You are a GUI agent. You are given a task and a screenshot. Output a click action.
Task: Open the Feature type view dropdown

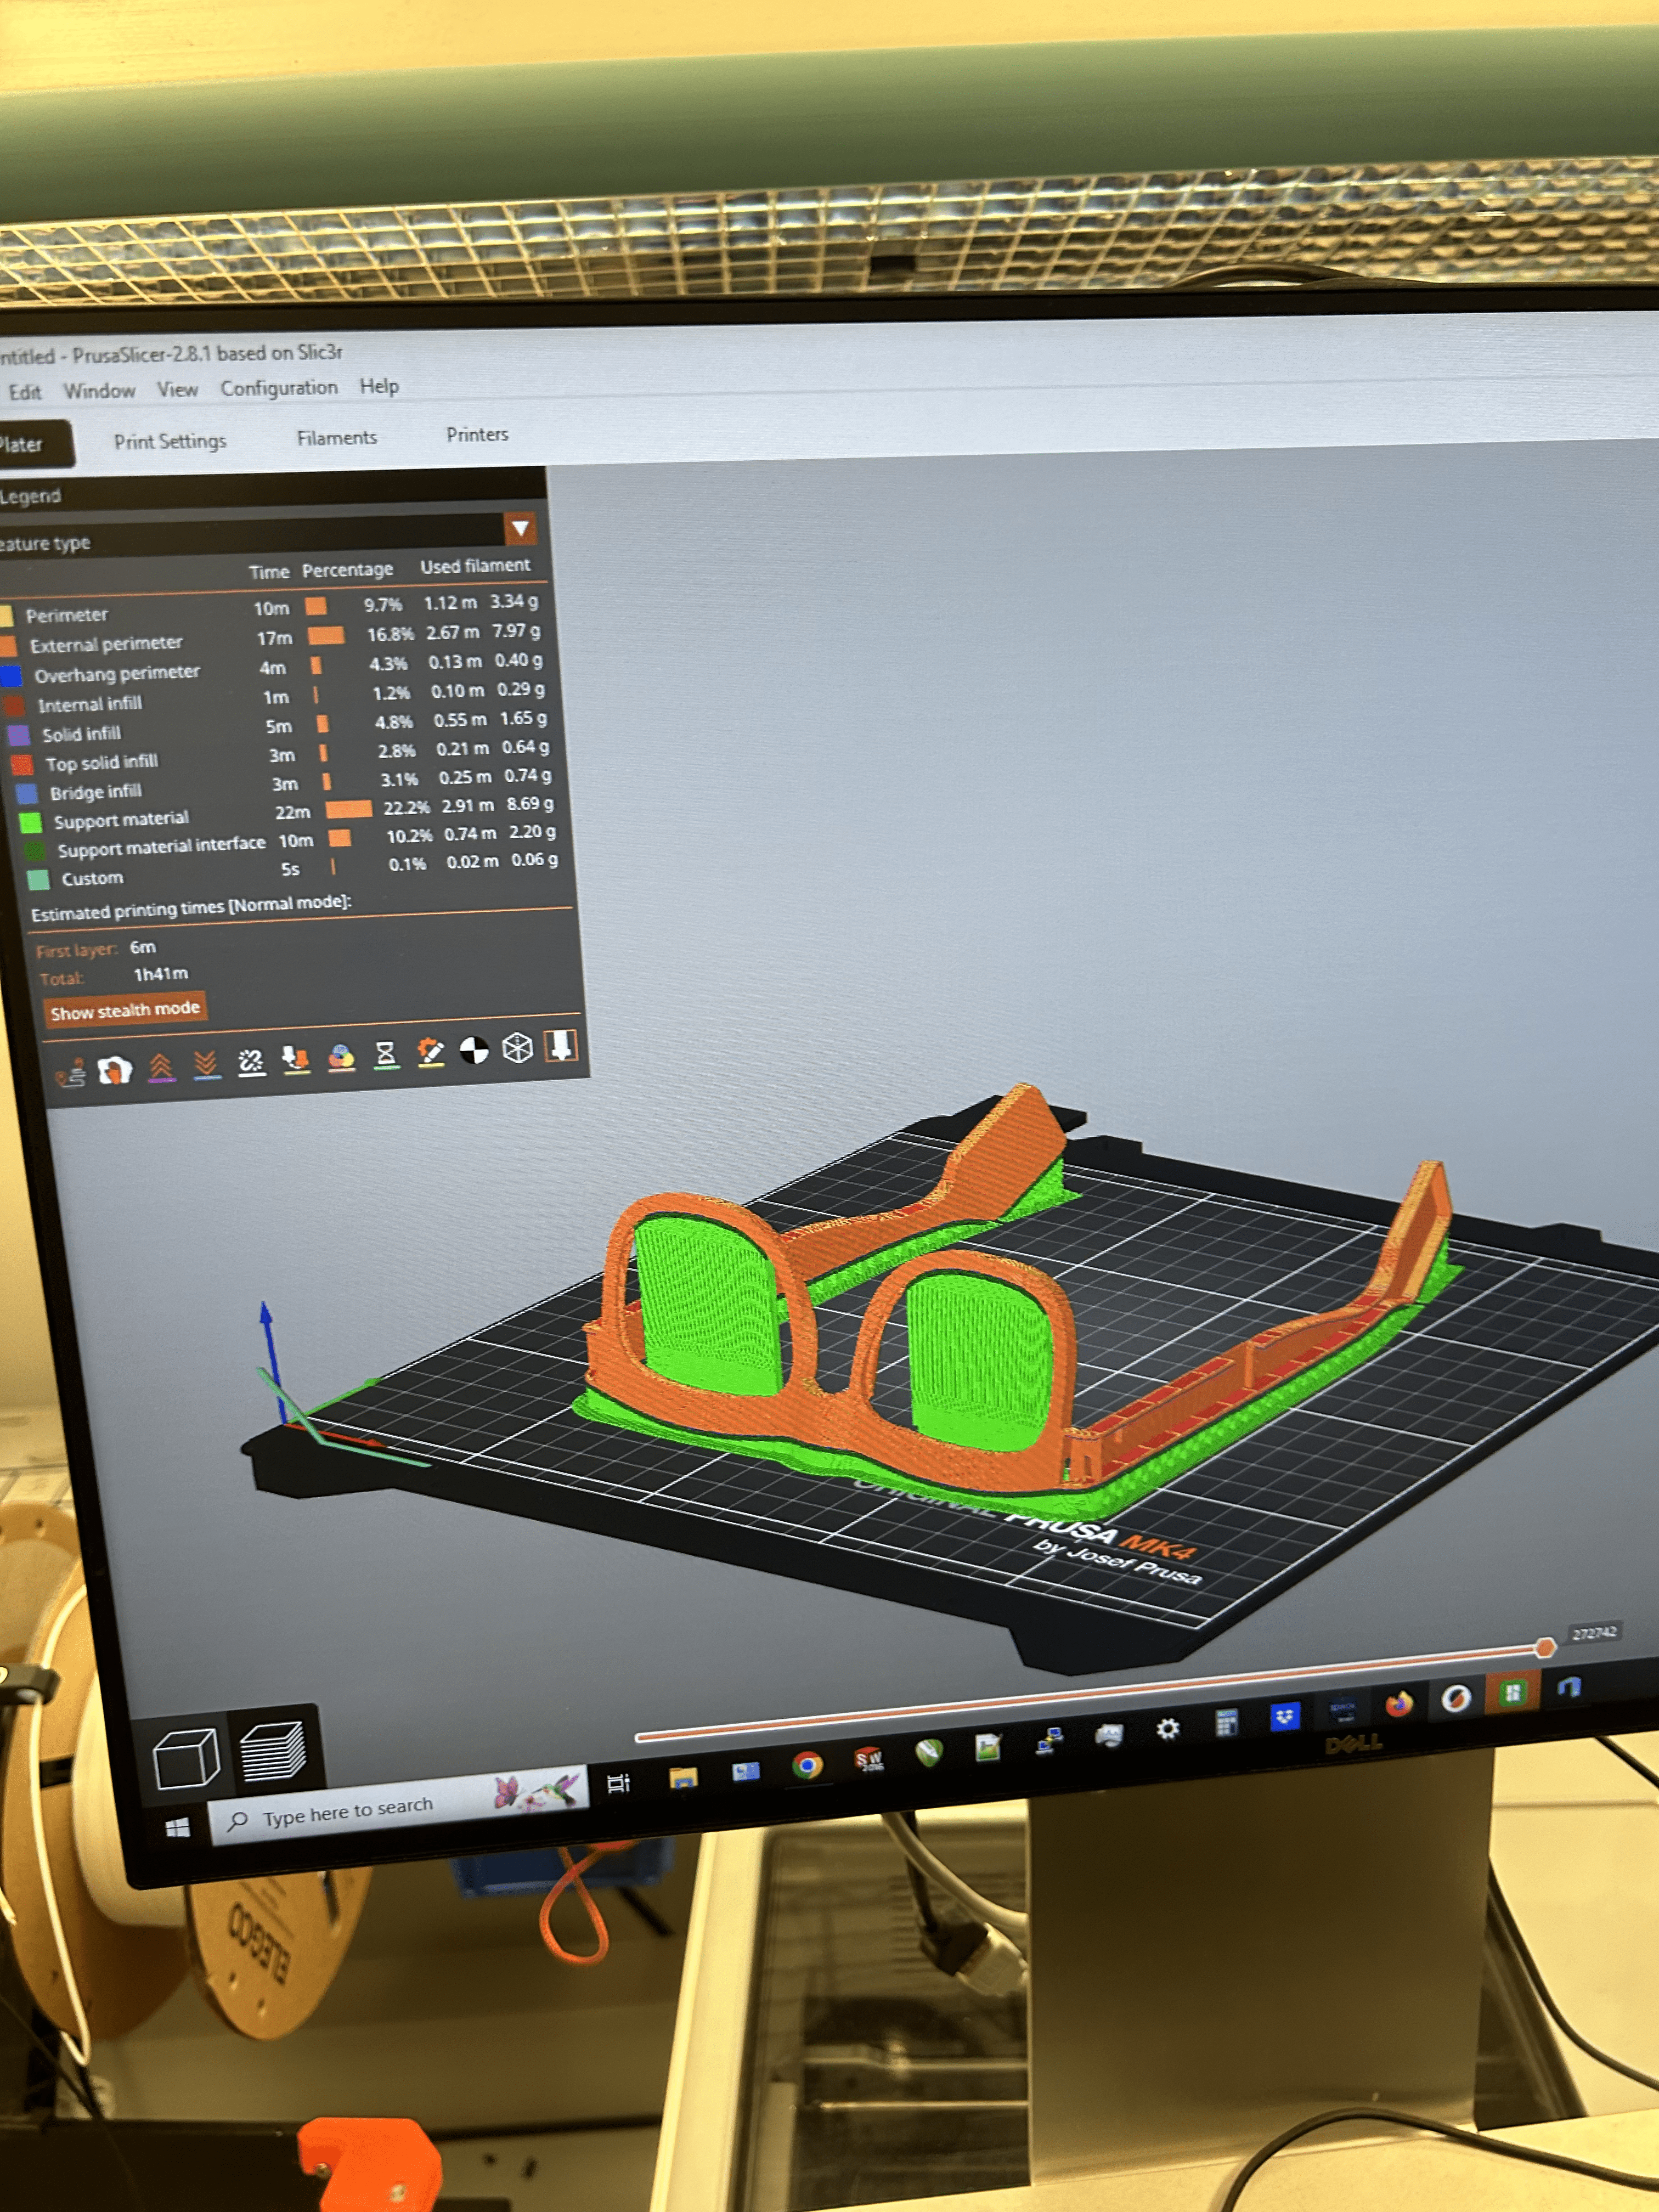[x=520, y=528]
